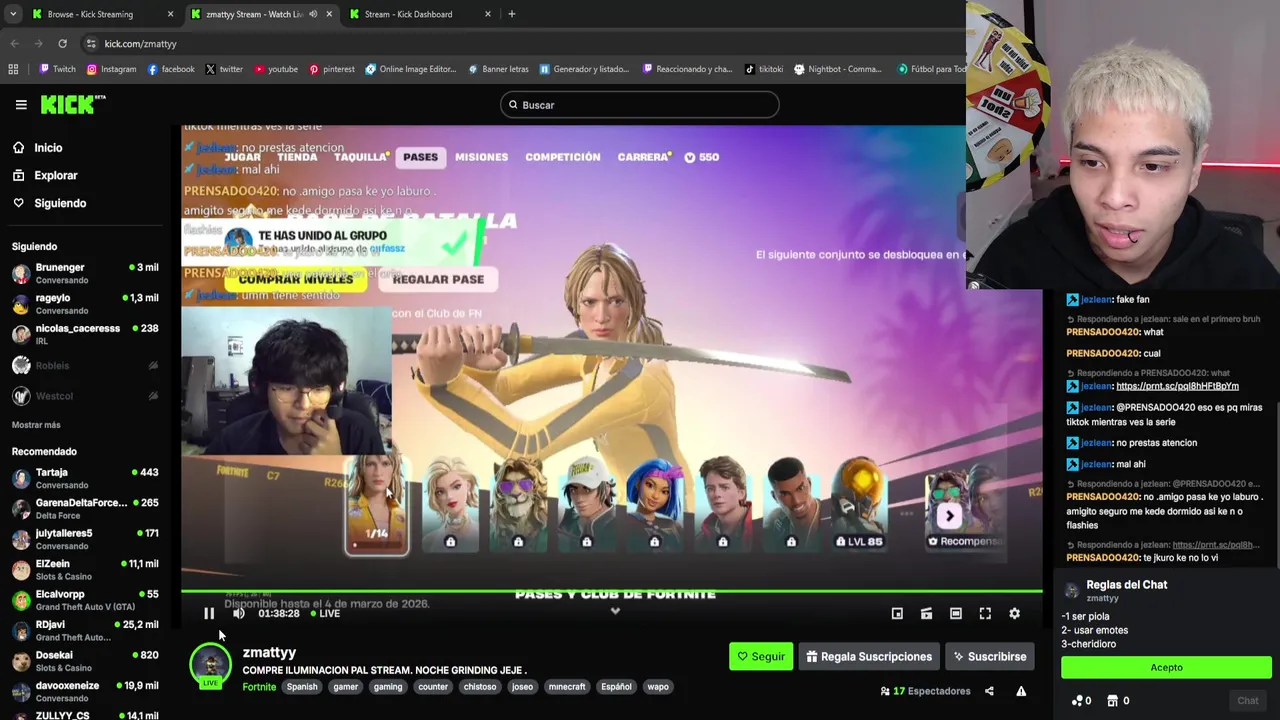Toggle theater mode in the player

coord(956,613)
